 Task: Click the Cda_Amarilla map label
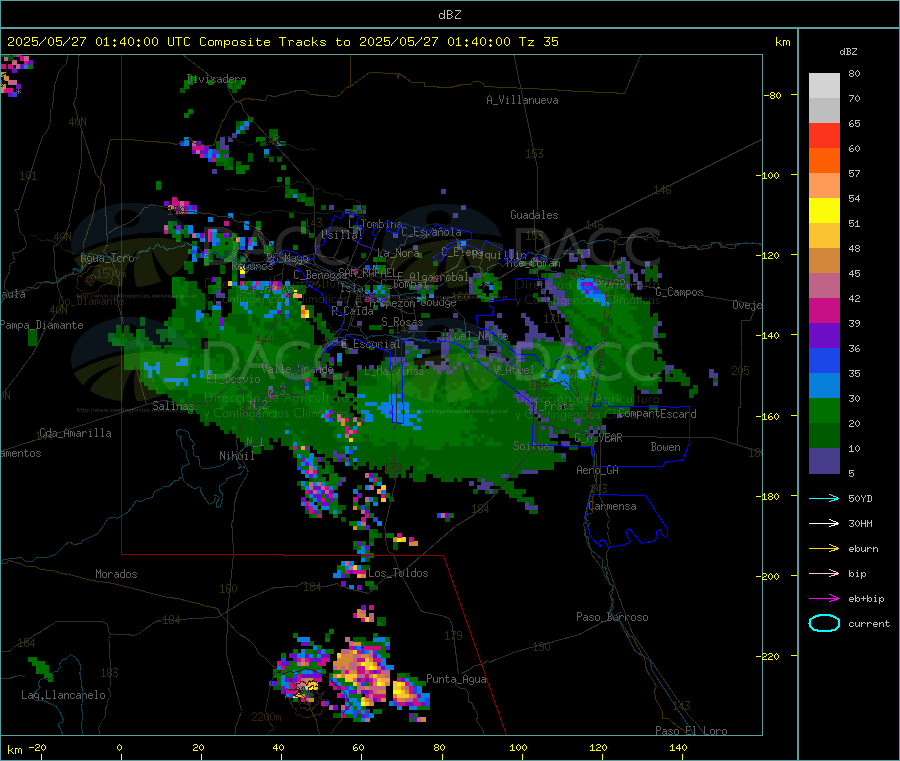pos(75,433)
